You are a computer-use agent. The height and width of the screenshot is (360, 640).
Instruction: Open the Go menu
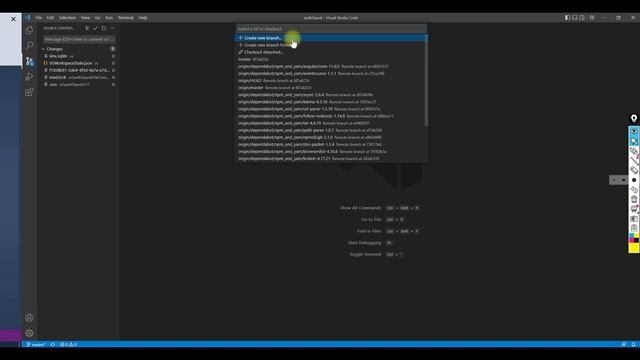(x=98, y=18)
